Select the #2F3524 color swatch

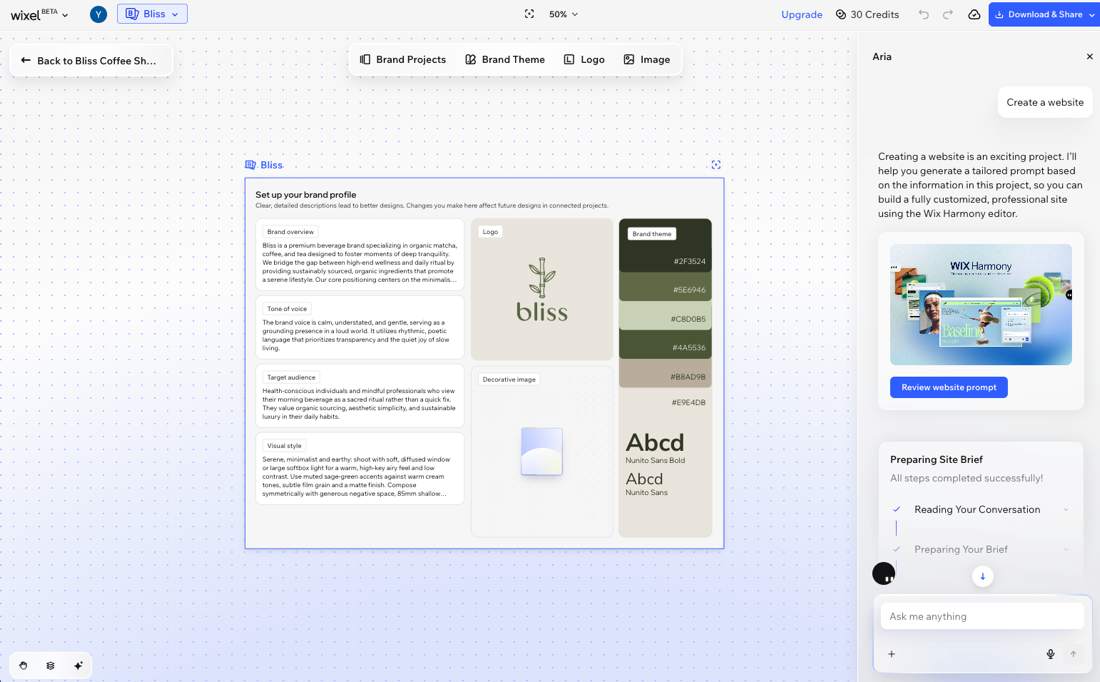(x=665, y=246)
